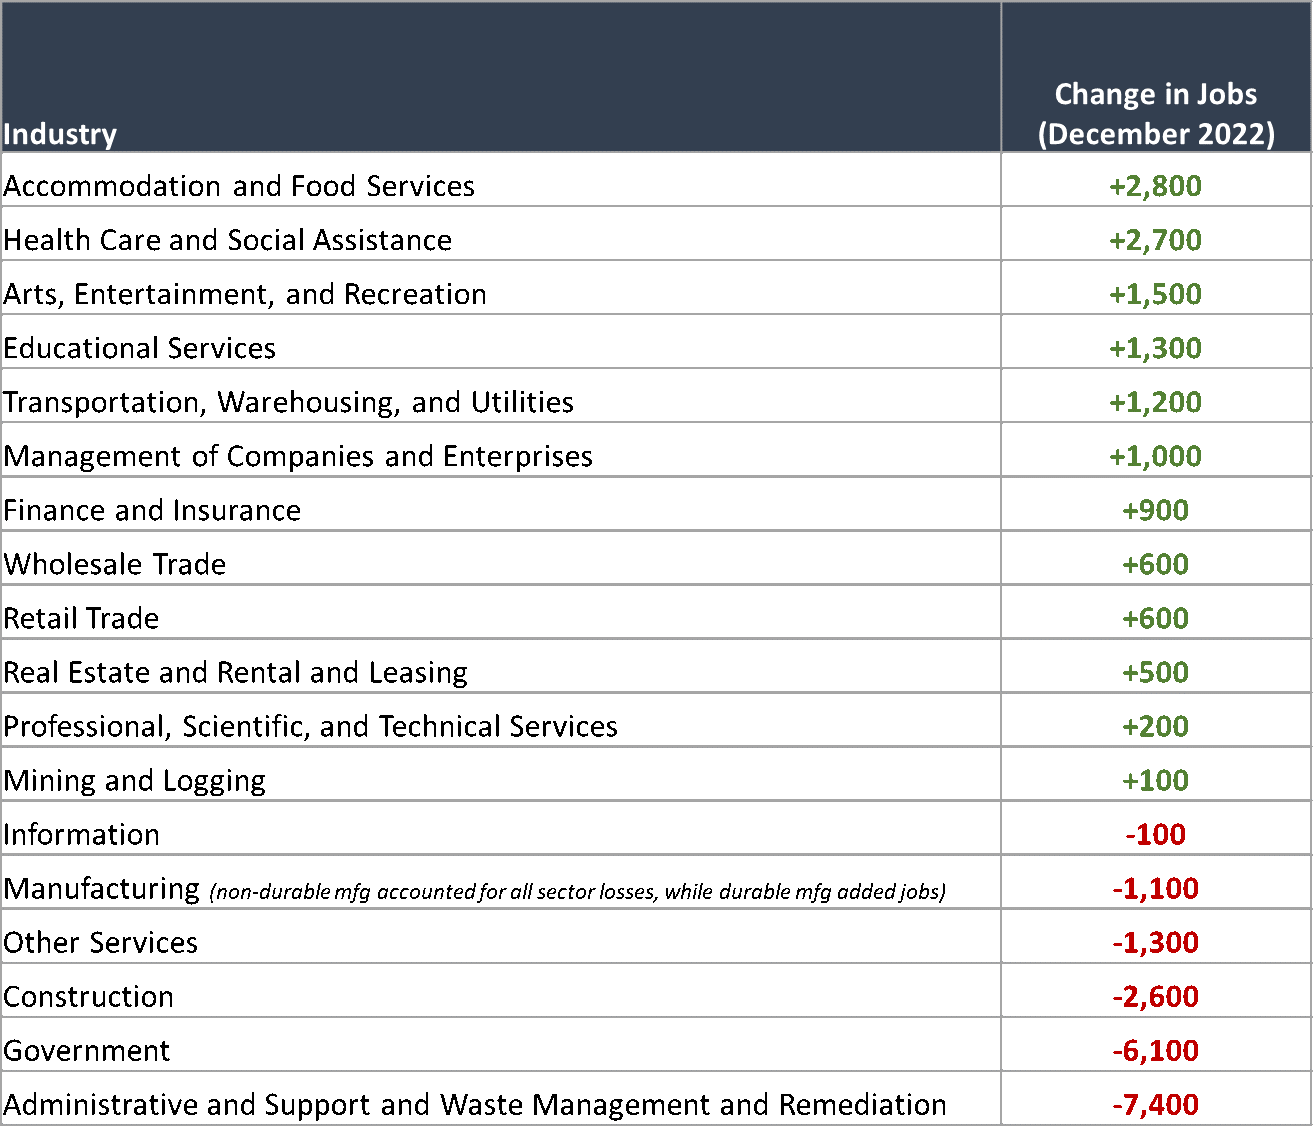Viewport: 1314px width, 1144px height.
Task: Select the cell showing -2,600
Action: click(x=1156, y=996)
